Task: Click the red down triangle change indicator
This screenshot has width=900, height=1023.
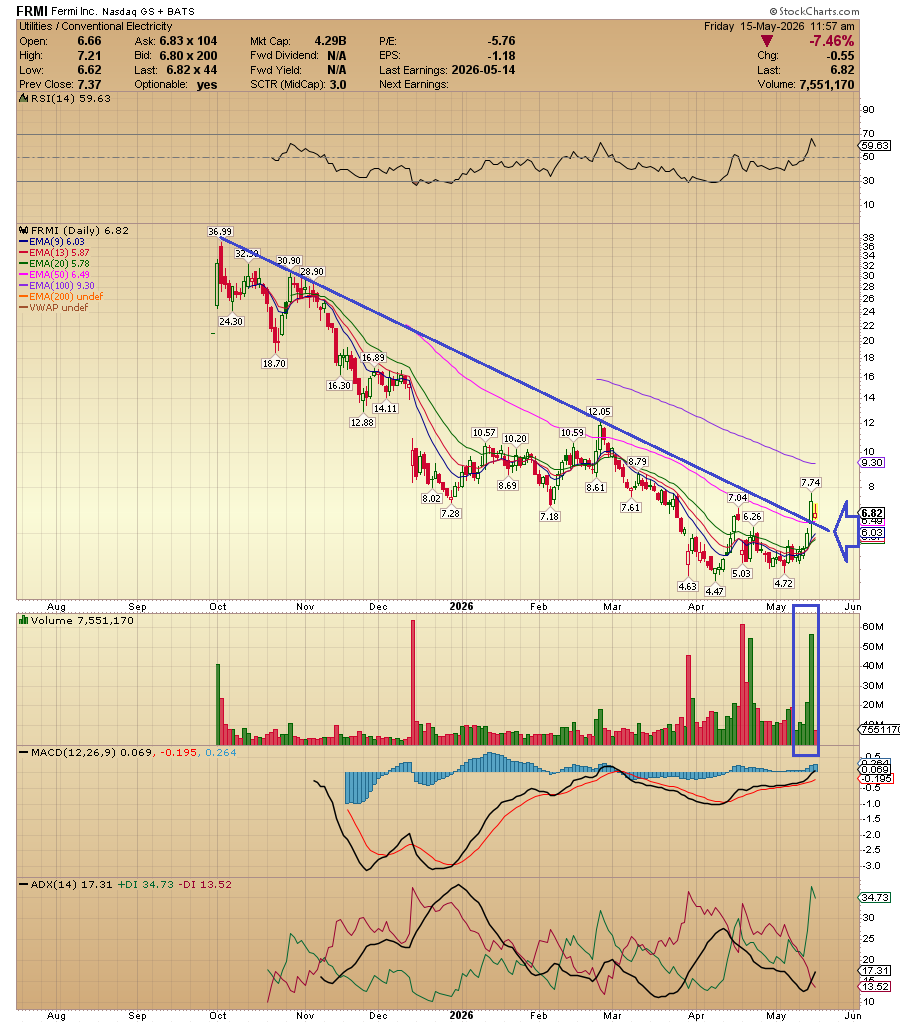Action: tap(768, 41)
